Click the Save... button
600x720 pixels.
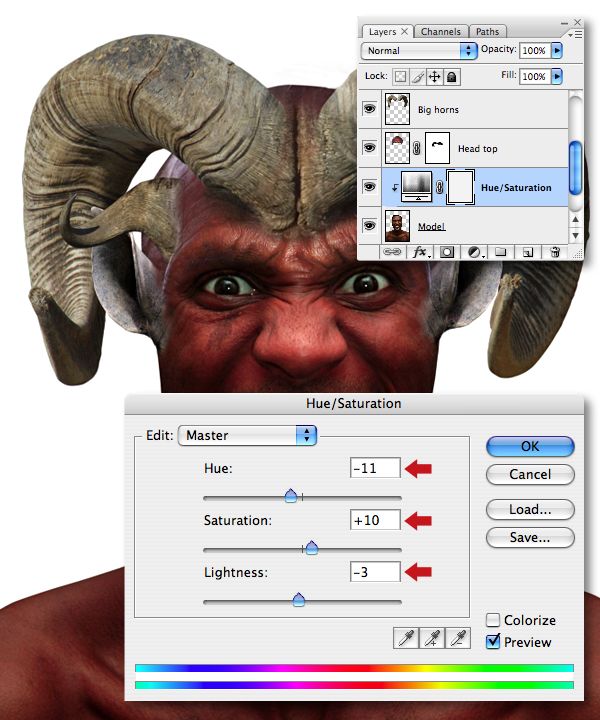(x=530, y=537)
